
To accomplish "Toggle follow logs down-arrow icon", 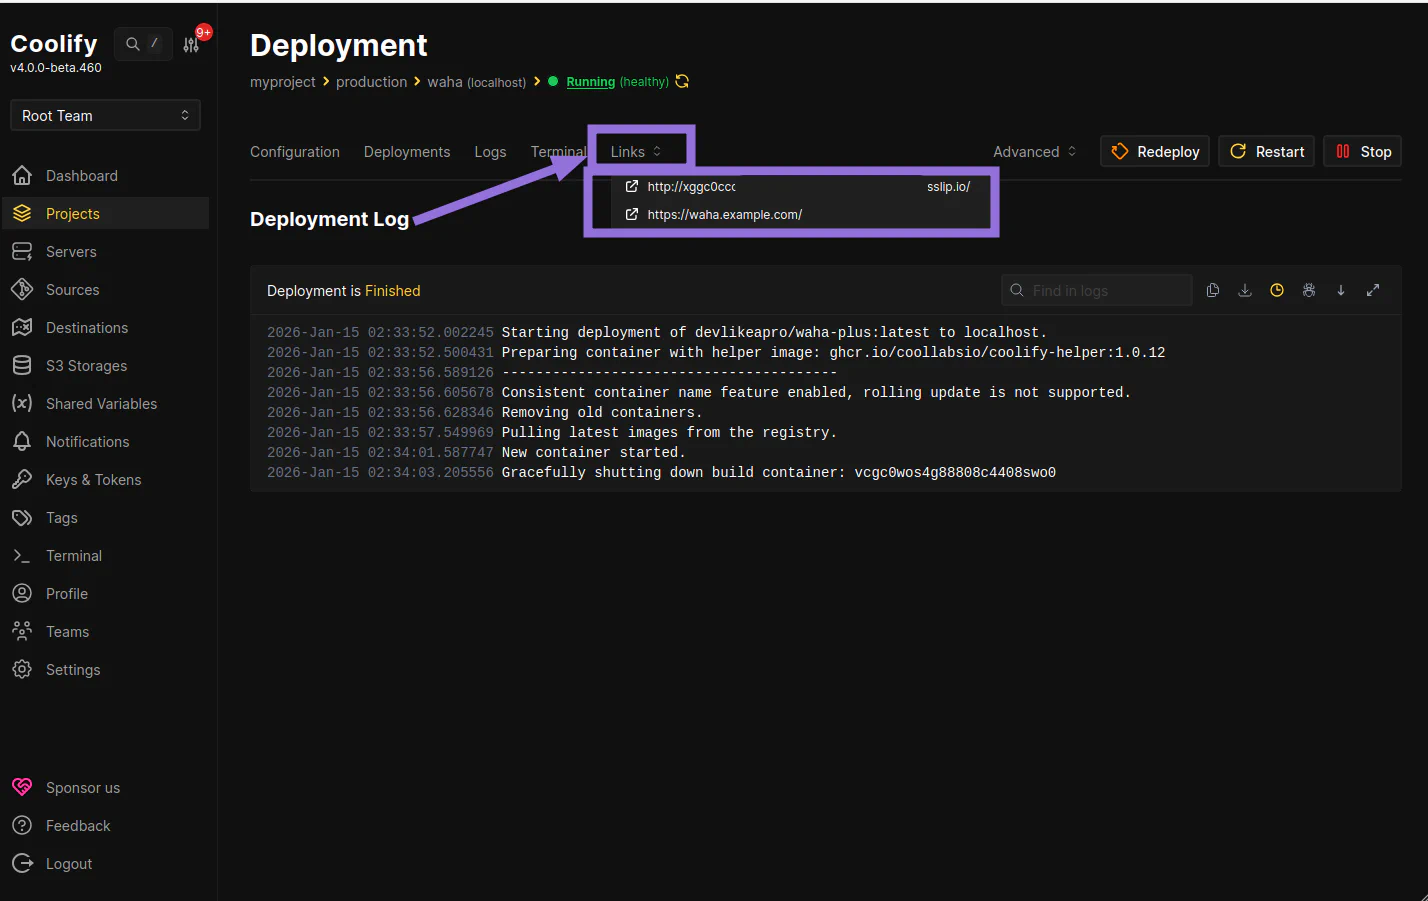I will (1341, 290).
